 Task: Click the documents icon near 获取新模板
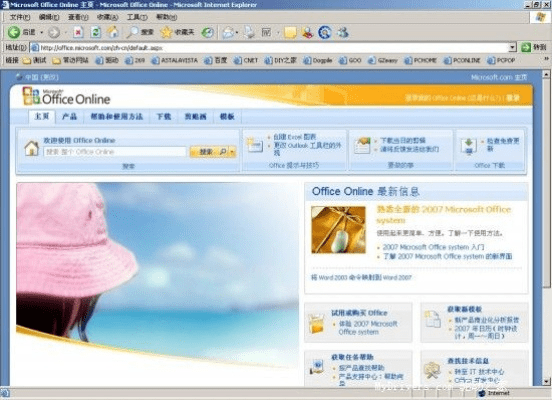pyautogui.click(x=432, y=319)
